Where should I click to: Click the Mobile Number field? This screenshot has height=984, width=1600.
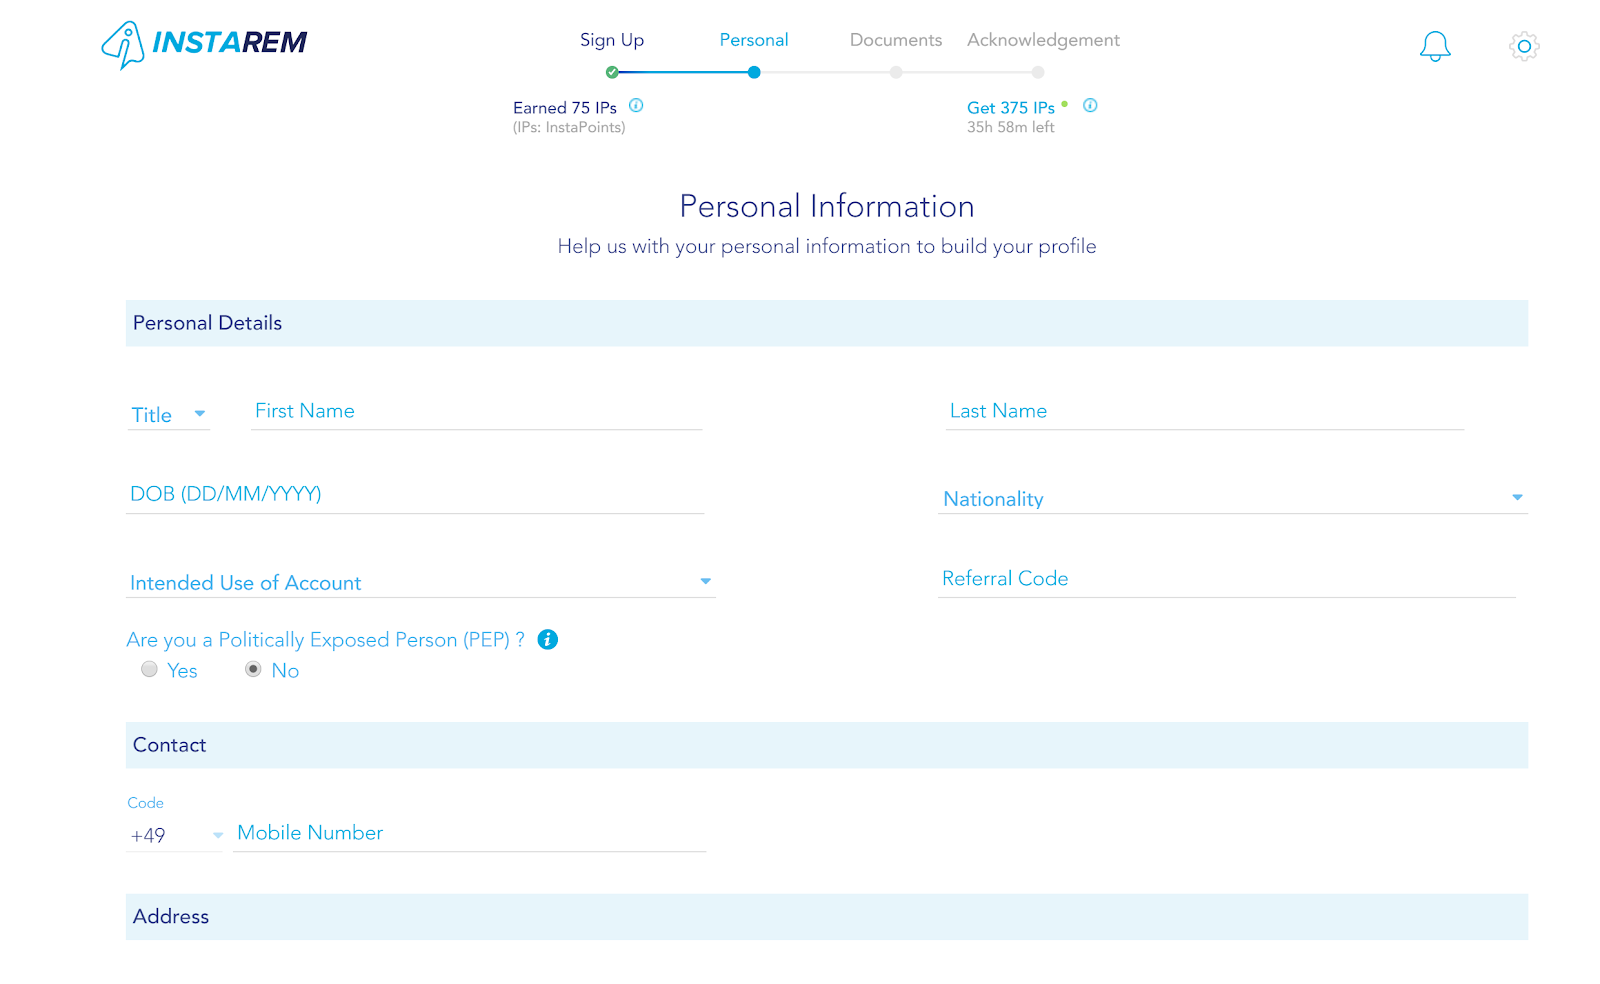[x=469, y=834]
